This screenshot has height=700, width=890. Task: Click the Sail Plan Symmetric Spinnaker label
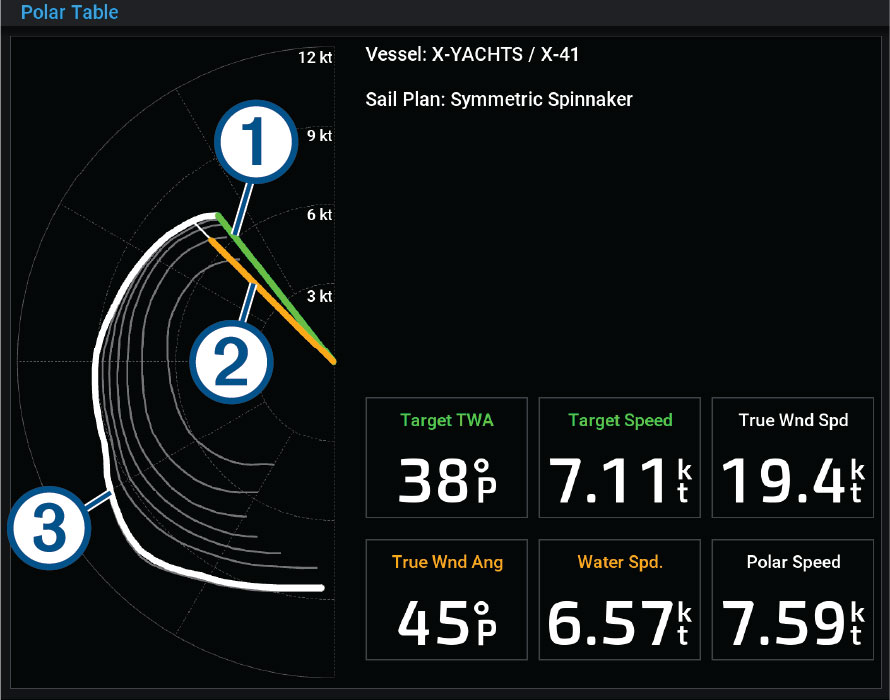[500, 99]
